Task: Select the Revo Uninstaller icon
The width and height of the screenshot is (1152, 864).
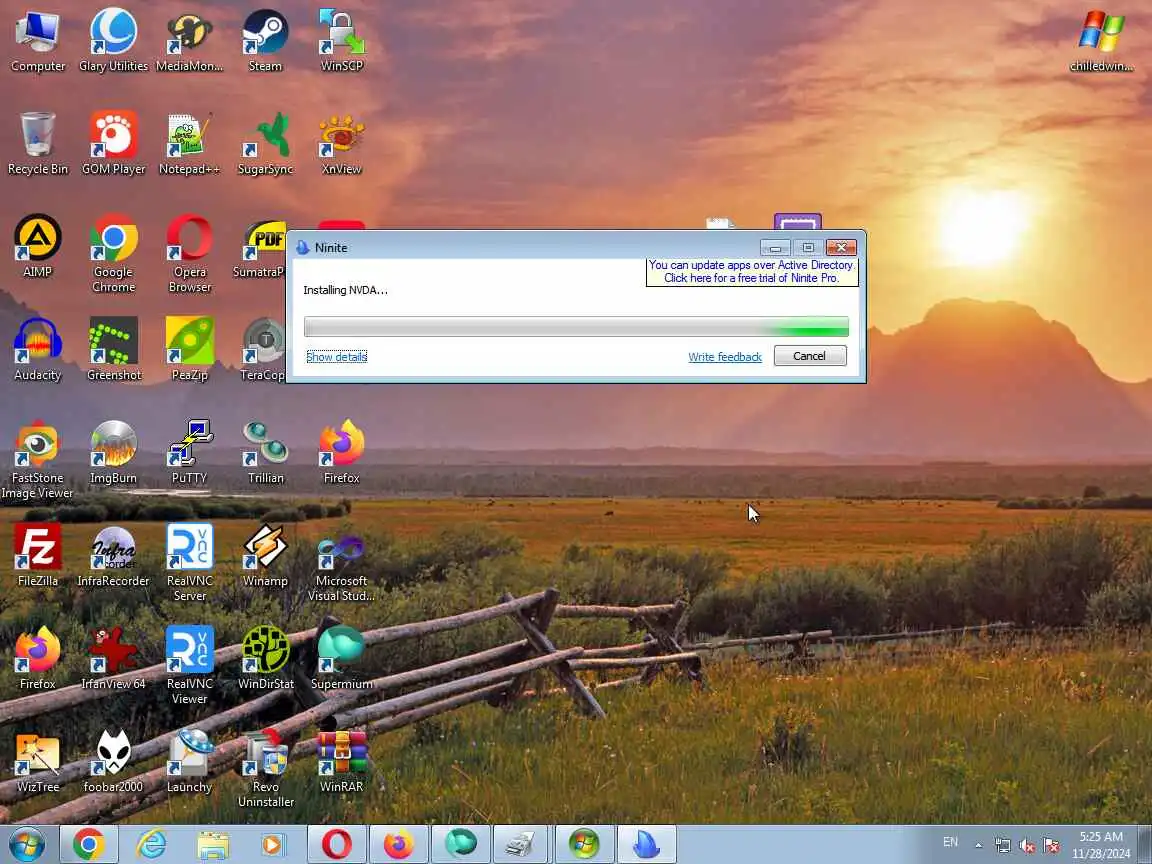Action: pyautogui.click(x=265, y=768)
